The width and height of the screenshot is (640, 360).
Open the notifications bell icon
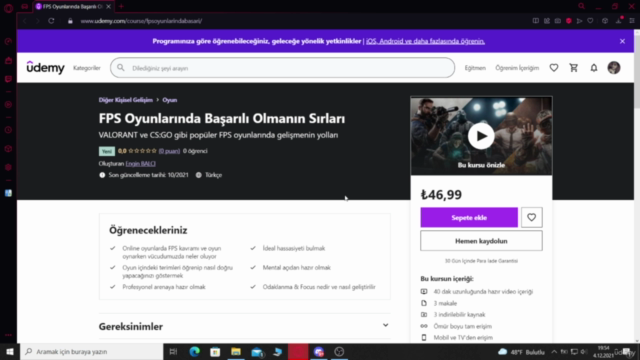(593, 68)
